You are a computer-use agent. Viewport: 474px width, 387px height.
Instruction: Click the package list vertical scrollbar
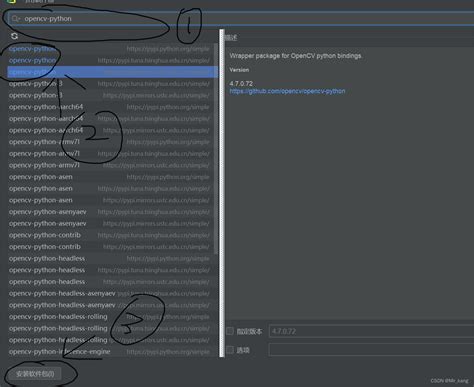coord(216,148)
